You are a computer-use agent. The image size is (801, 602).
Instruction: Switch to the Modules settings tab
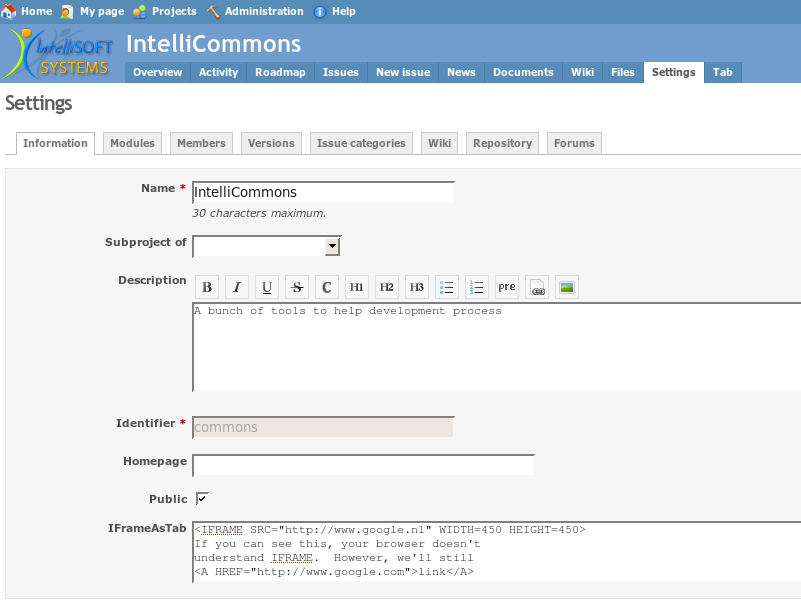coord(132,144)
